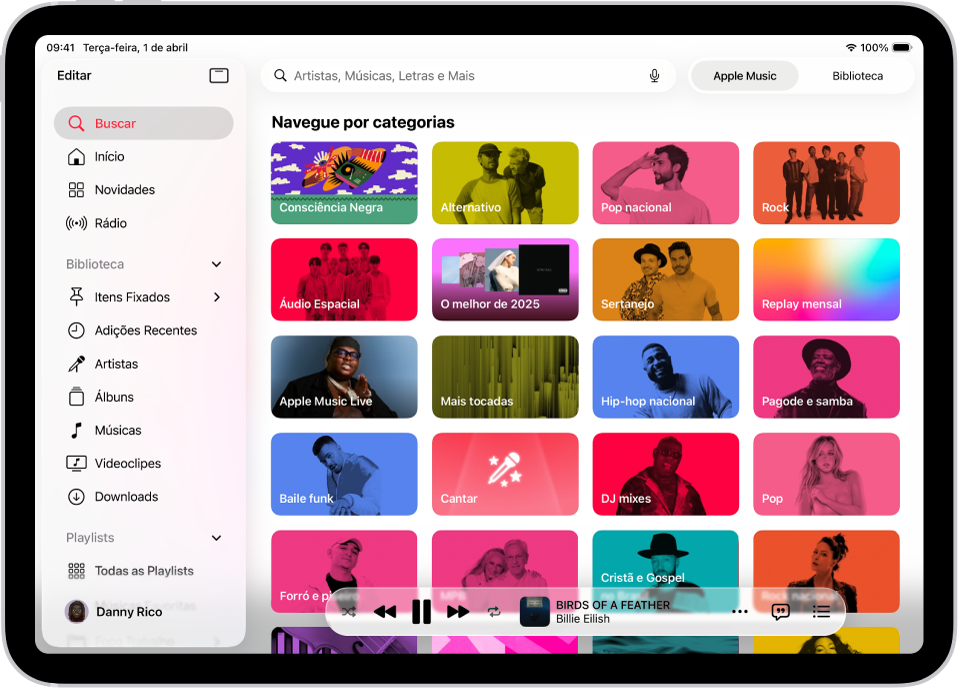
Task: Click the magnifier icon in search field
Action: [x=280, y=76]
